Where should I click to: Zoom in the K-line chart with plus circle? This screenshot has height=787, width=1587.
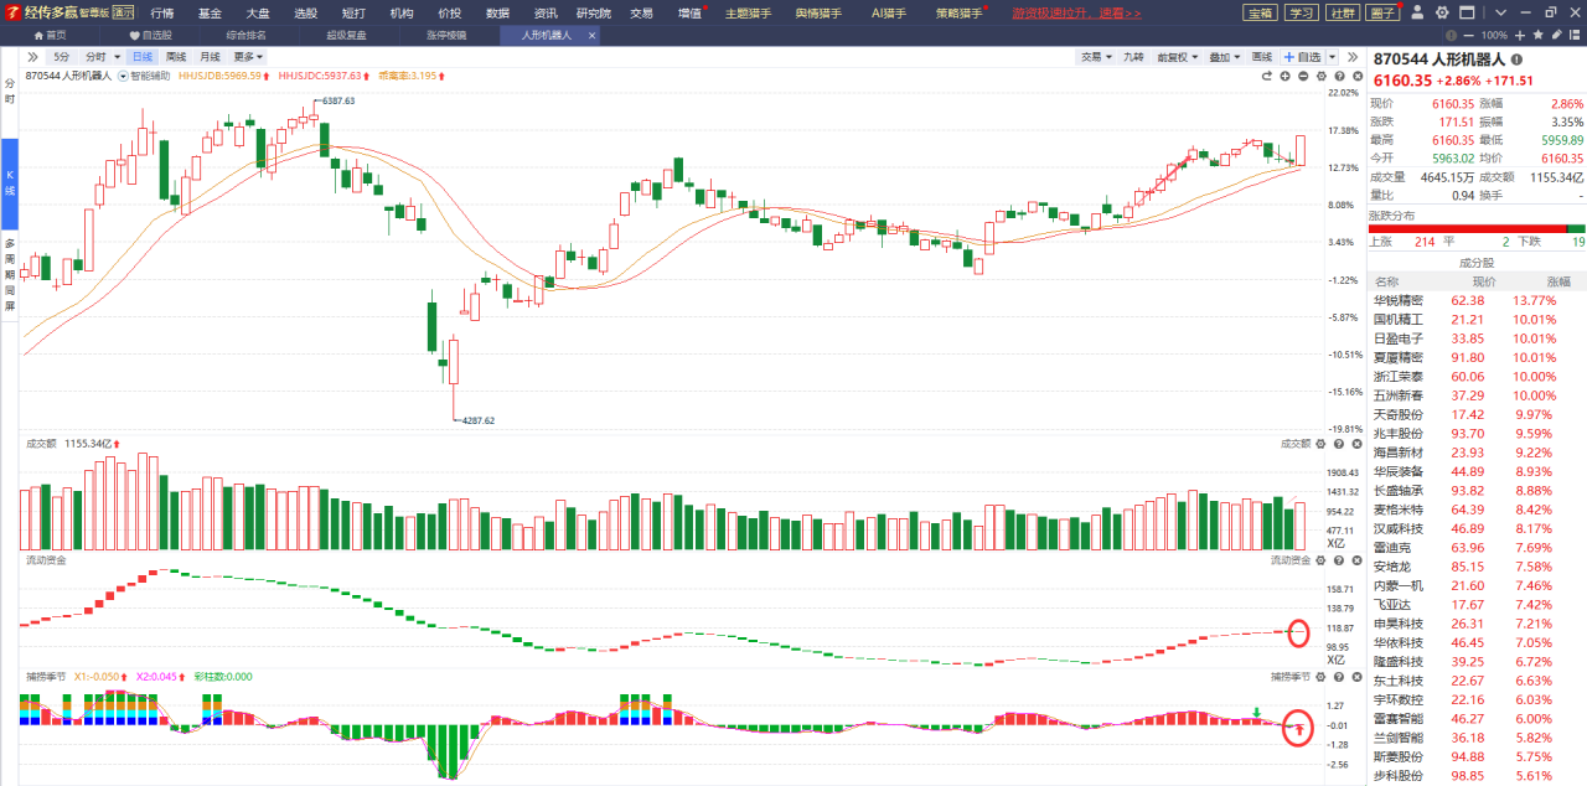(1285, 76)
